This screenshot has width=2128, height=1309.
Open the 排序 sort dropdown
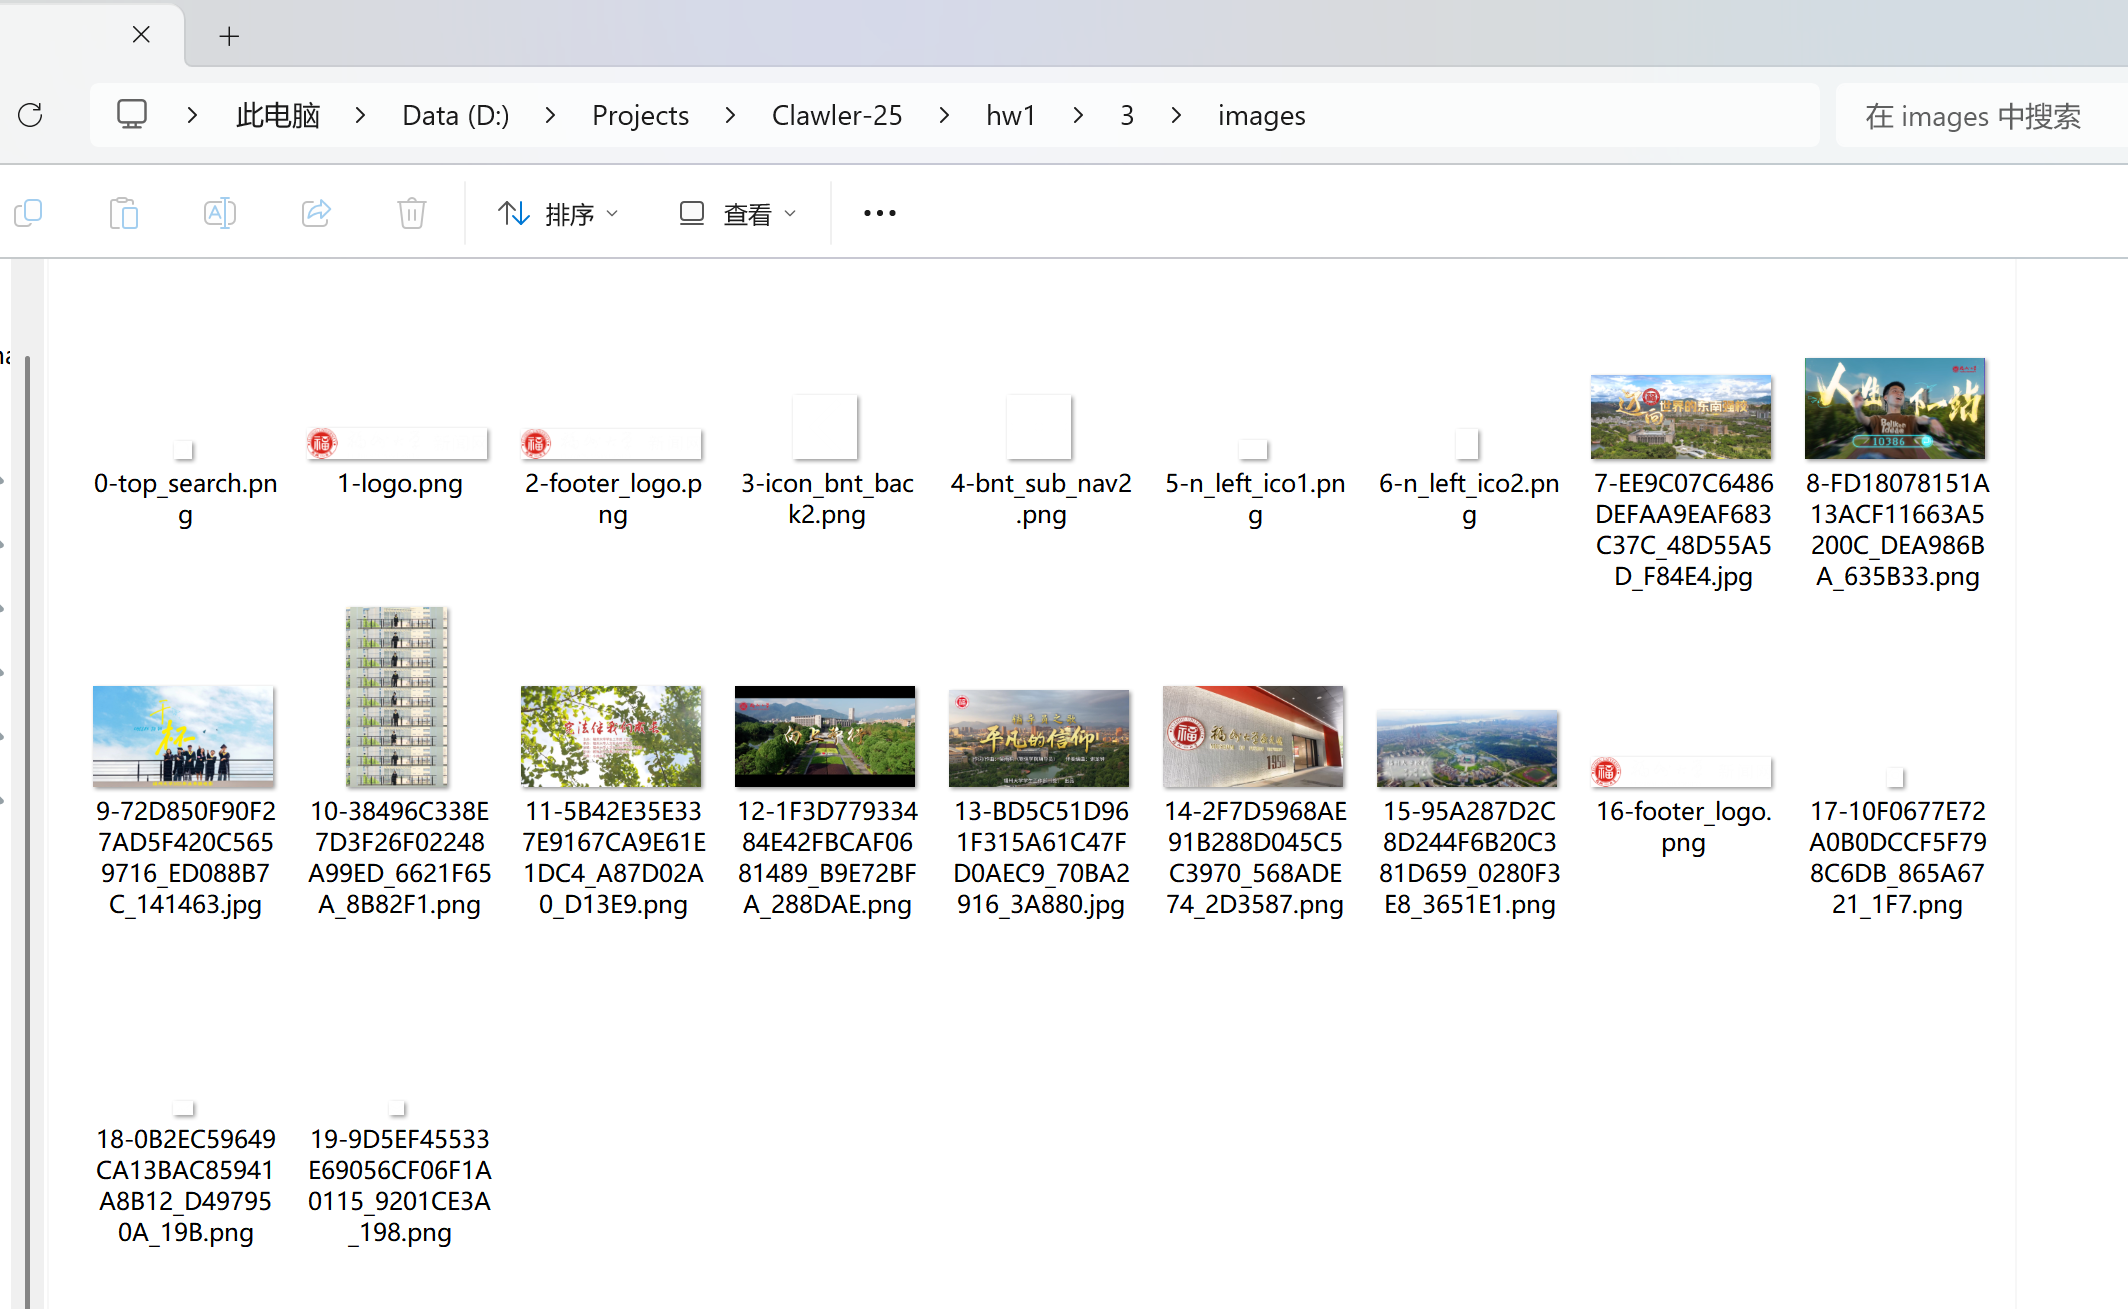coord(559,213)
